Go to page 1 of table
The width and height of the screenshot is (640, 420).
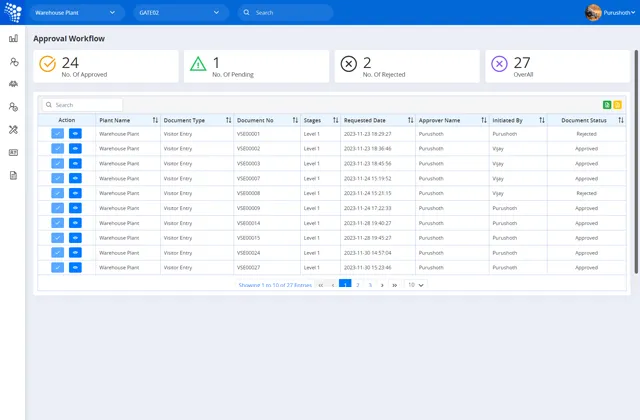coord(345,284)
